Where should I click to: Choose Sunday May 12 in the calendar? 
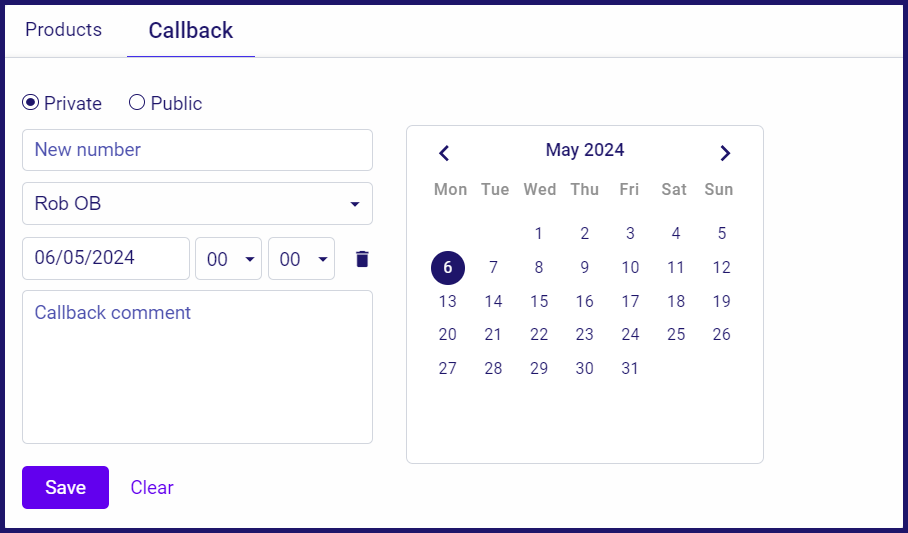[722, 268]
